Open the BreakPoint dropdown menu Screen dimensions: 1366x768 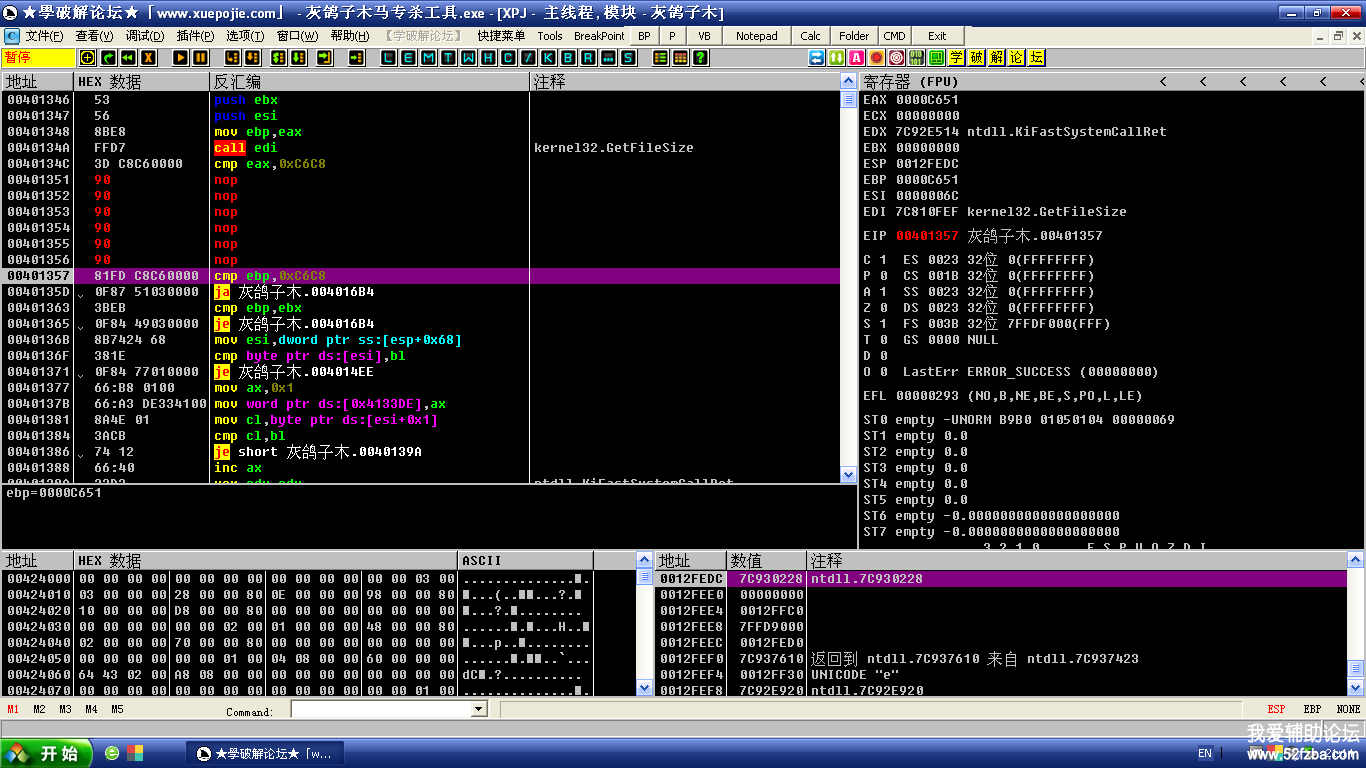(x=599, y=36)
